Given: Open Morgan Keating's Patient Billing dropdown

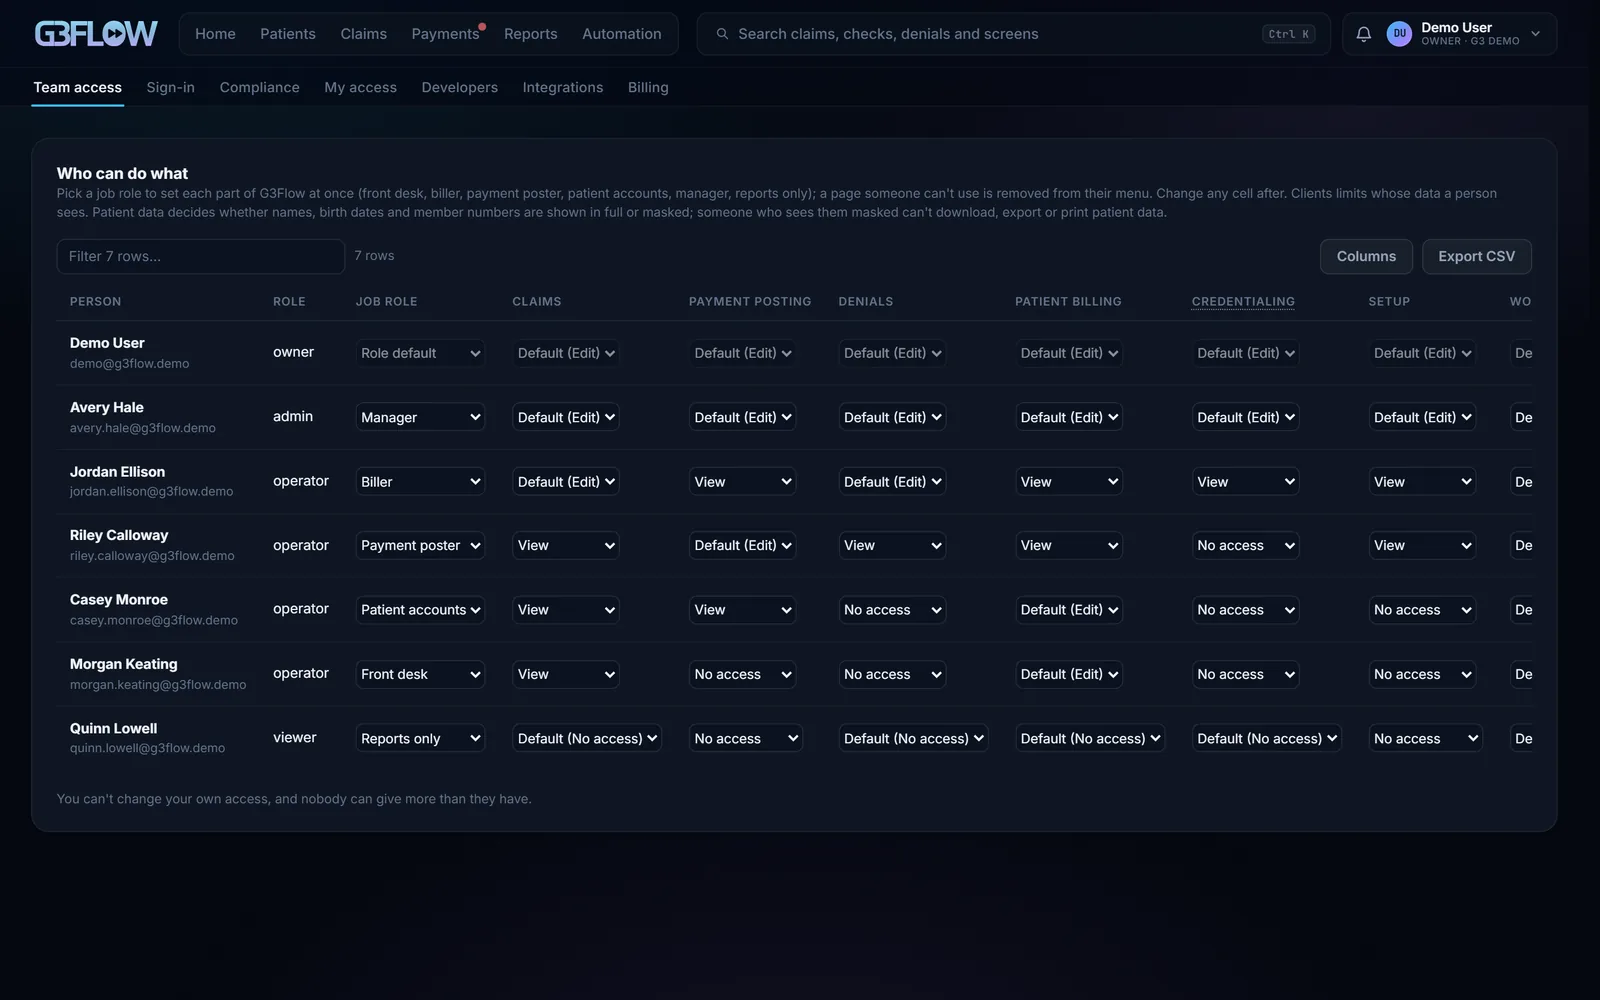Looking at the screenshot, I should click(x=1069, y=674).
